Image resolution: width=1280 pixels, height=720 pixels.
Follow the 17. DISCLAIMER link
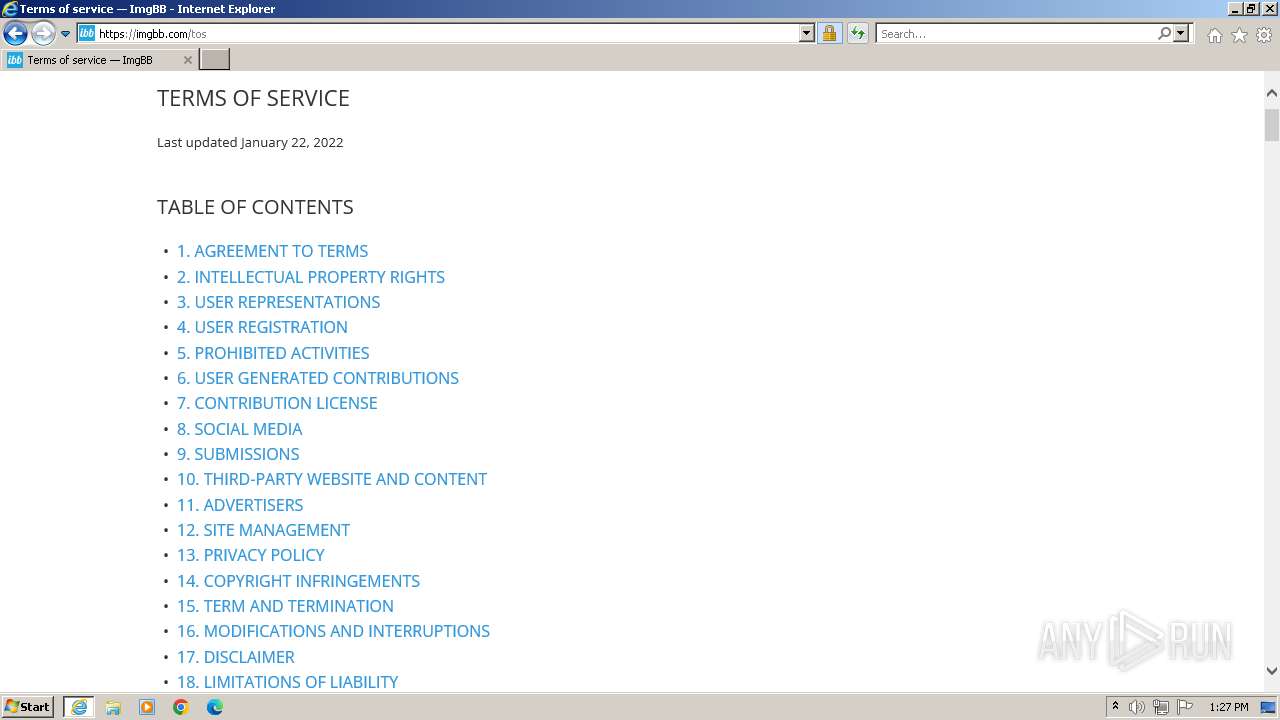[236, 657]
